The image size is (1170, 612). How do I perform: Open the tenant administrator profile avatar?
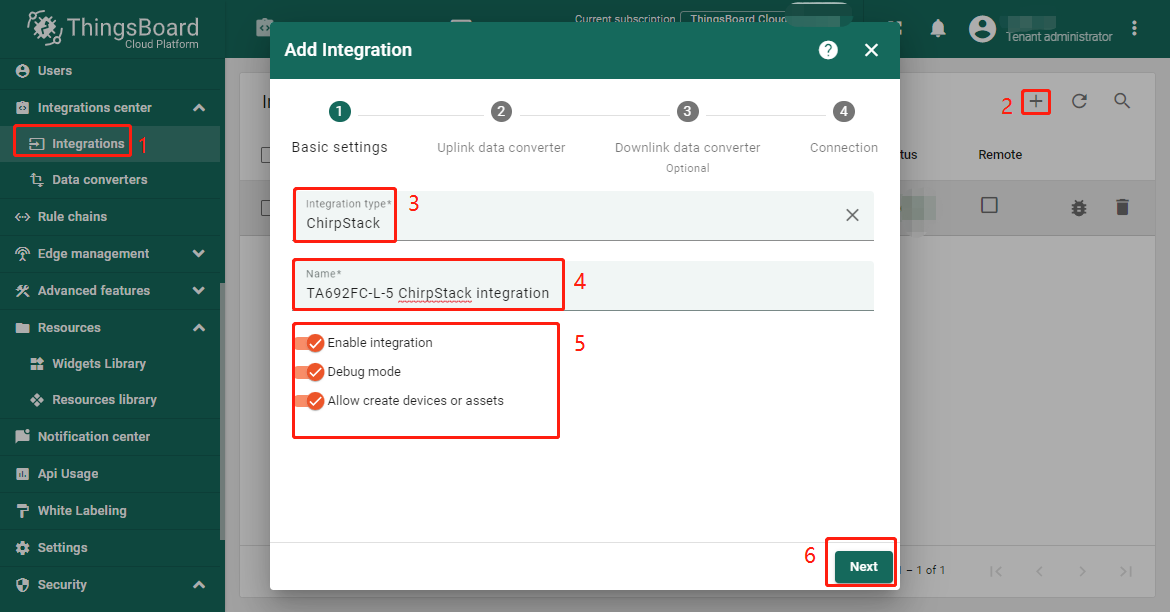point(982,29)
